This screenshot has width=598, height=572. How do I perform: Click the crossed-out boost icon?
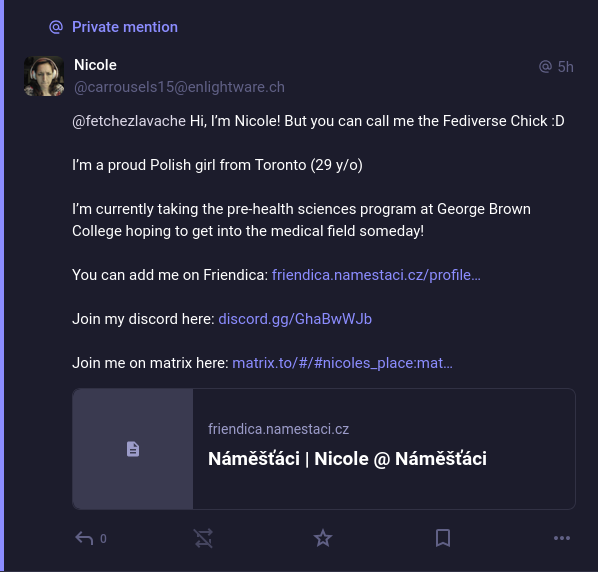click(x=203, y=538)
